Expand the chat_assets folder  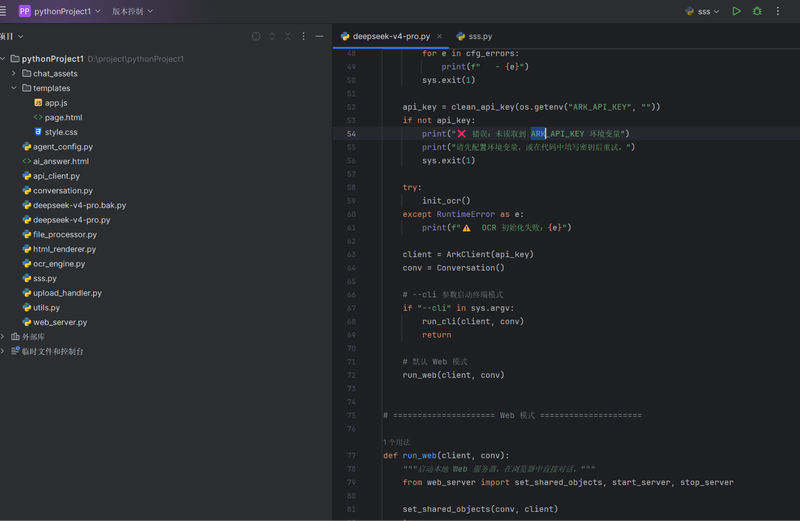(14, 73)
